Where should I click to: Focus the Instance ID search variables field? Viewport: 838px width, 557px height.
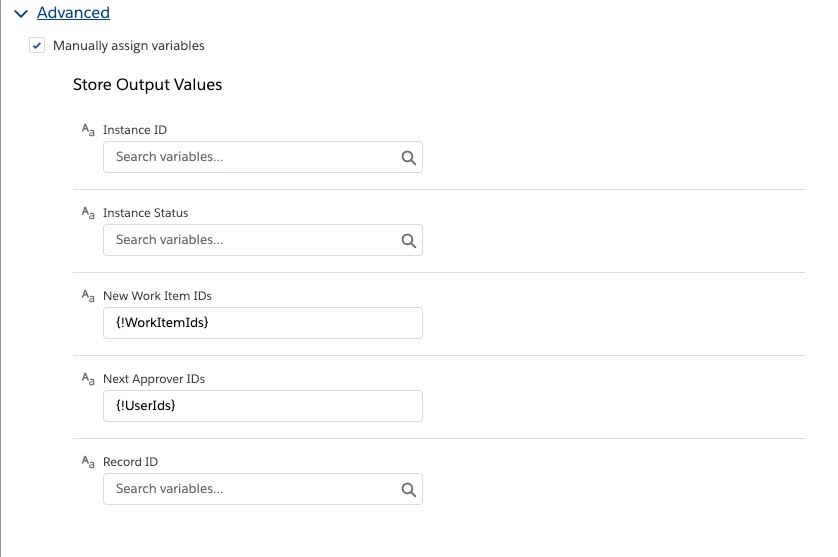coord(250,157)
